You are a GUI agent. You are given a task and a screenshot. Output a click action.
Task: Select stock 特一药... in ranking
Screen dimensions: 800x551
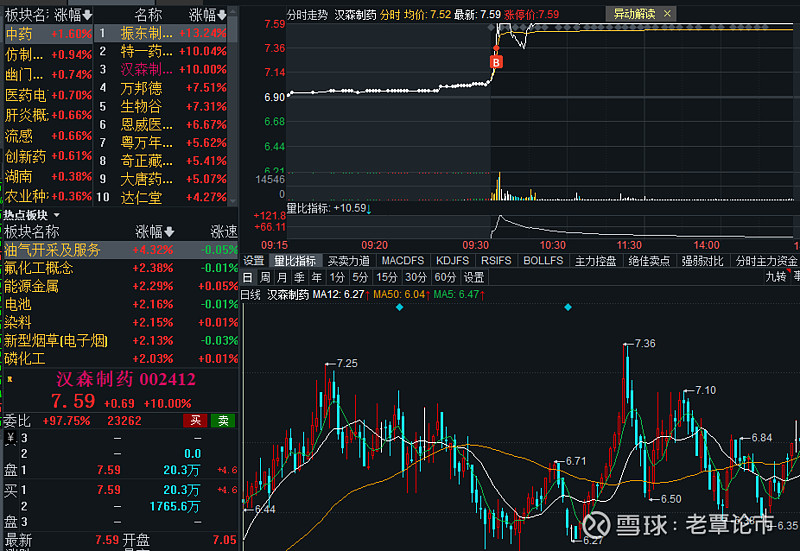click(161, 51)
